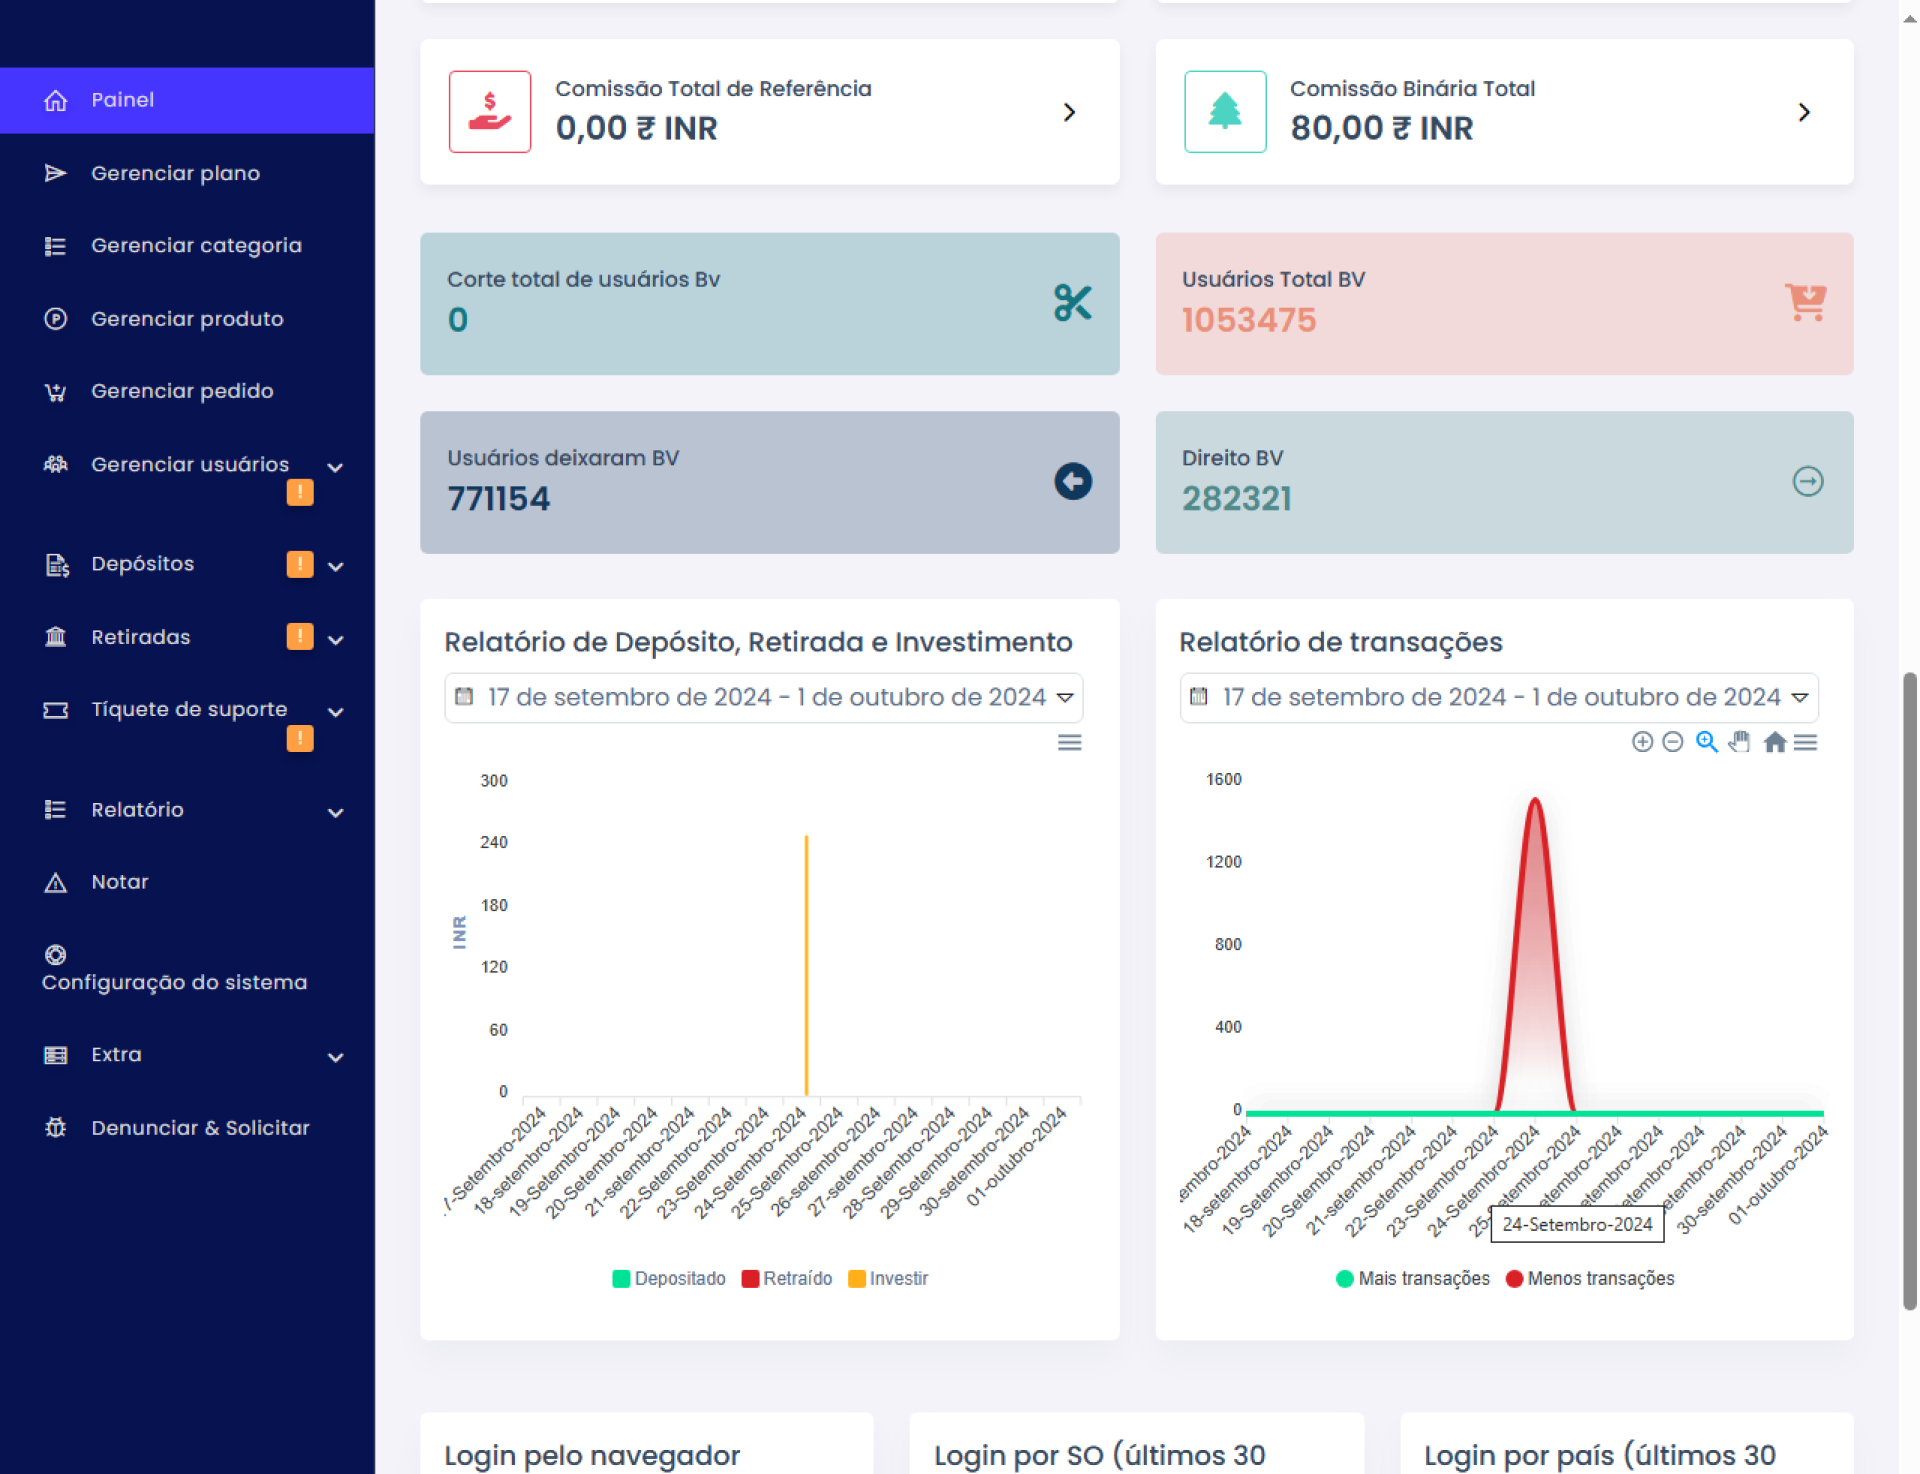Open Comissão Binária Total details
The height and width of the screenshot is (1474, 1920).
point(1804,112)
